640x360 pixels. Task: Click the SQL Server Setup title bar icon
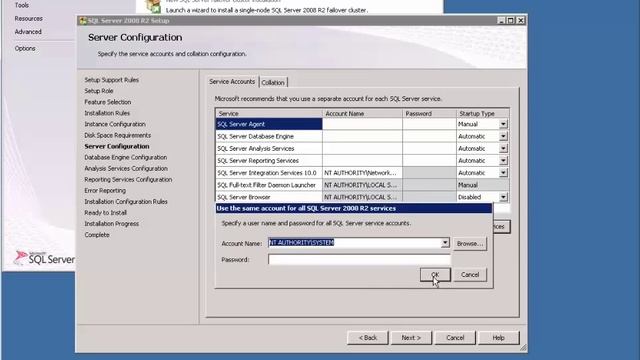(83, 20)
